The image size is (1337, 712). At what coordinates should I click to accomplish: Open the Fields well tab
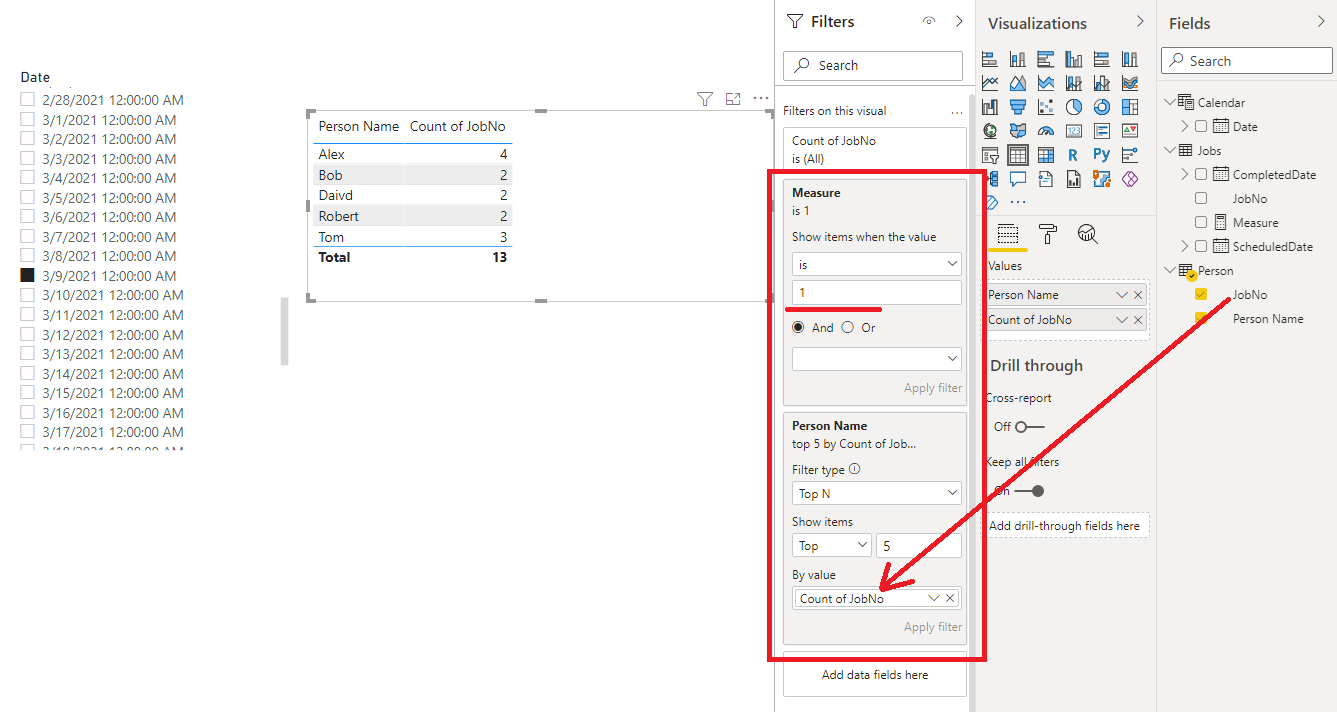1008,234
